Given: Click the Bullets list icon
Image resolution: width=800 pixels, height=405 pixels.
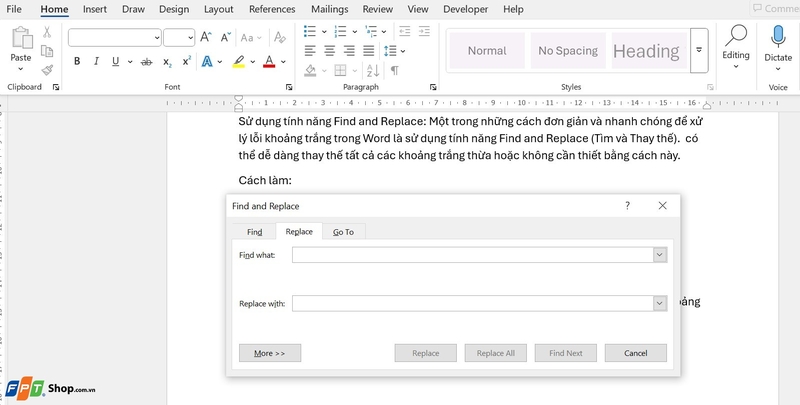Looking at the screenshot, I should 310,32.
